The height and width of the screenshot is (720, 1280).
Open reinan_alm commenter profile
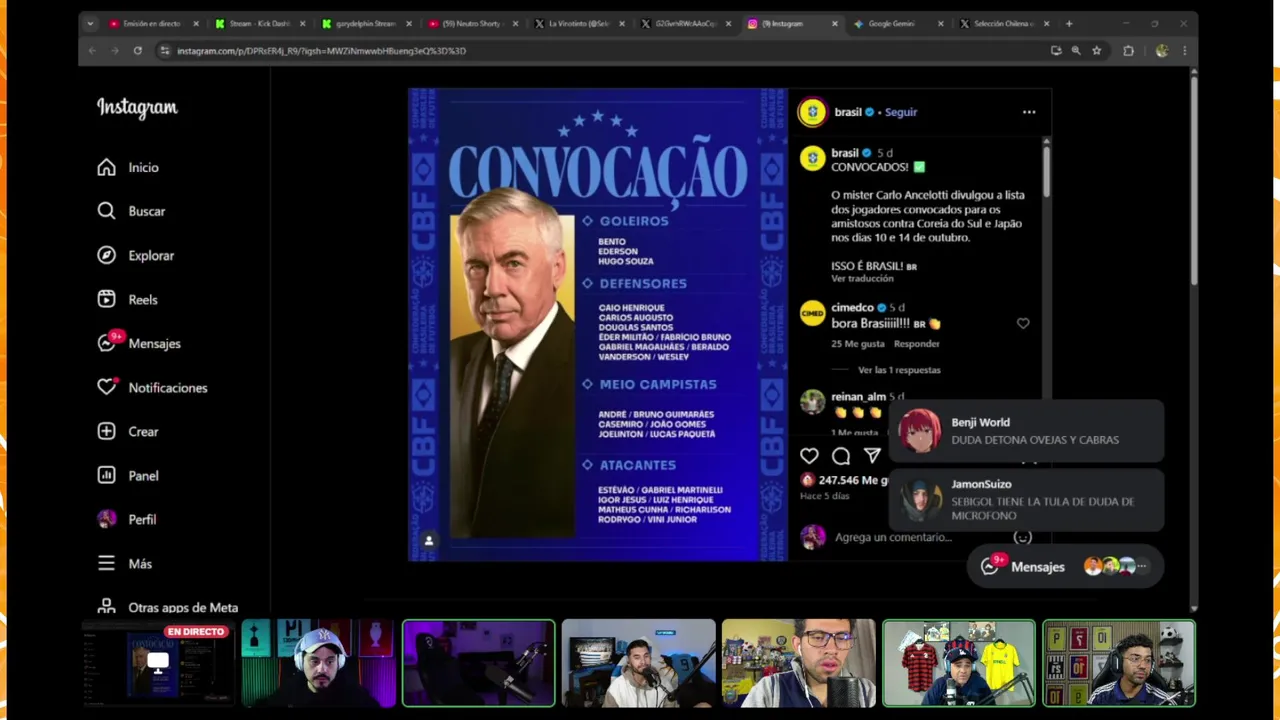point(858,396)
